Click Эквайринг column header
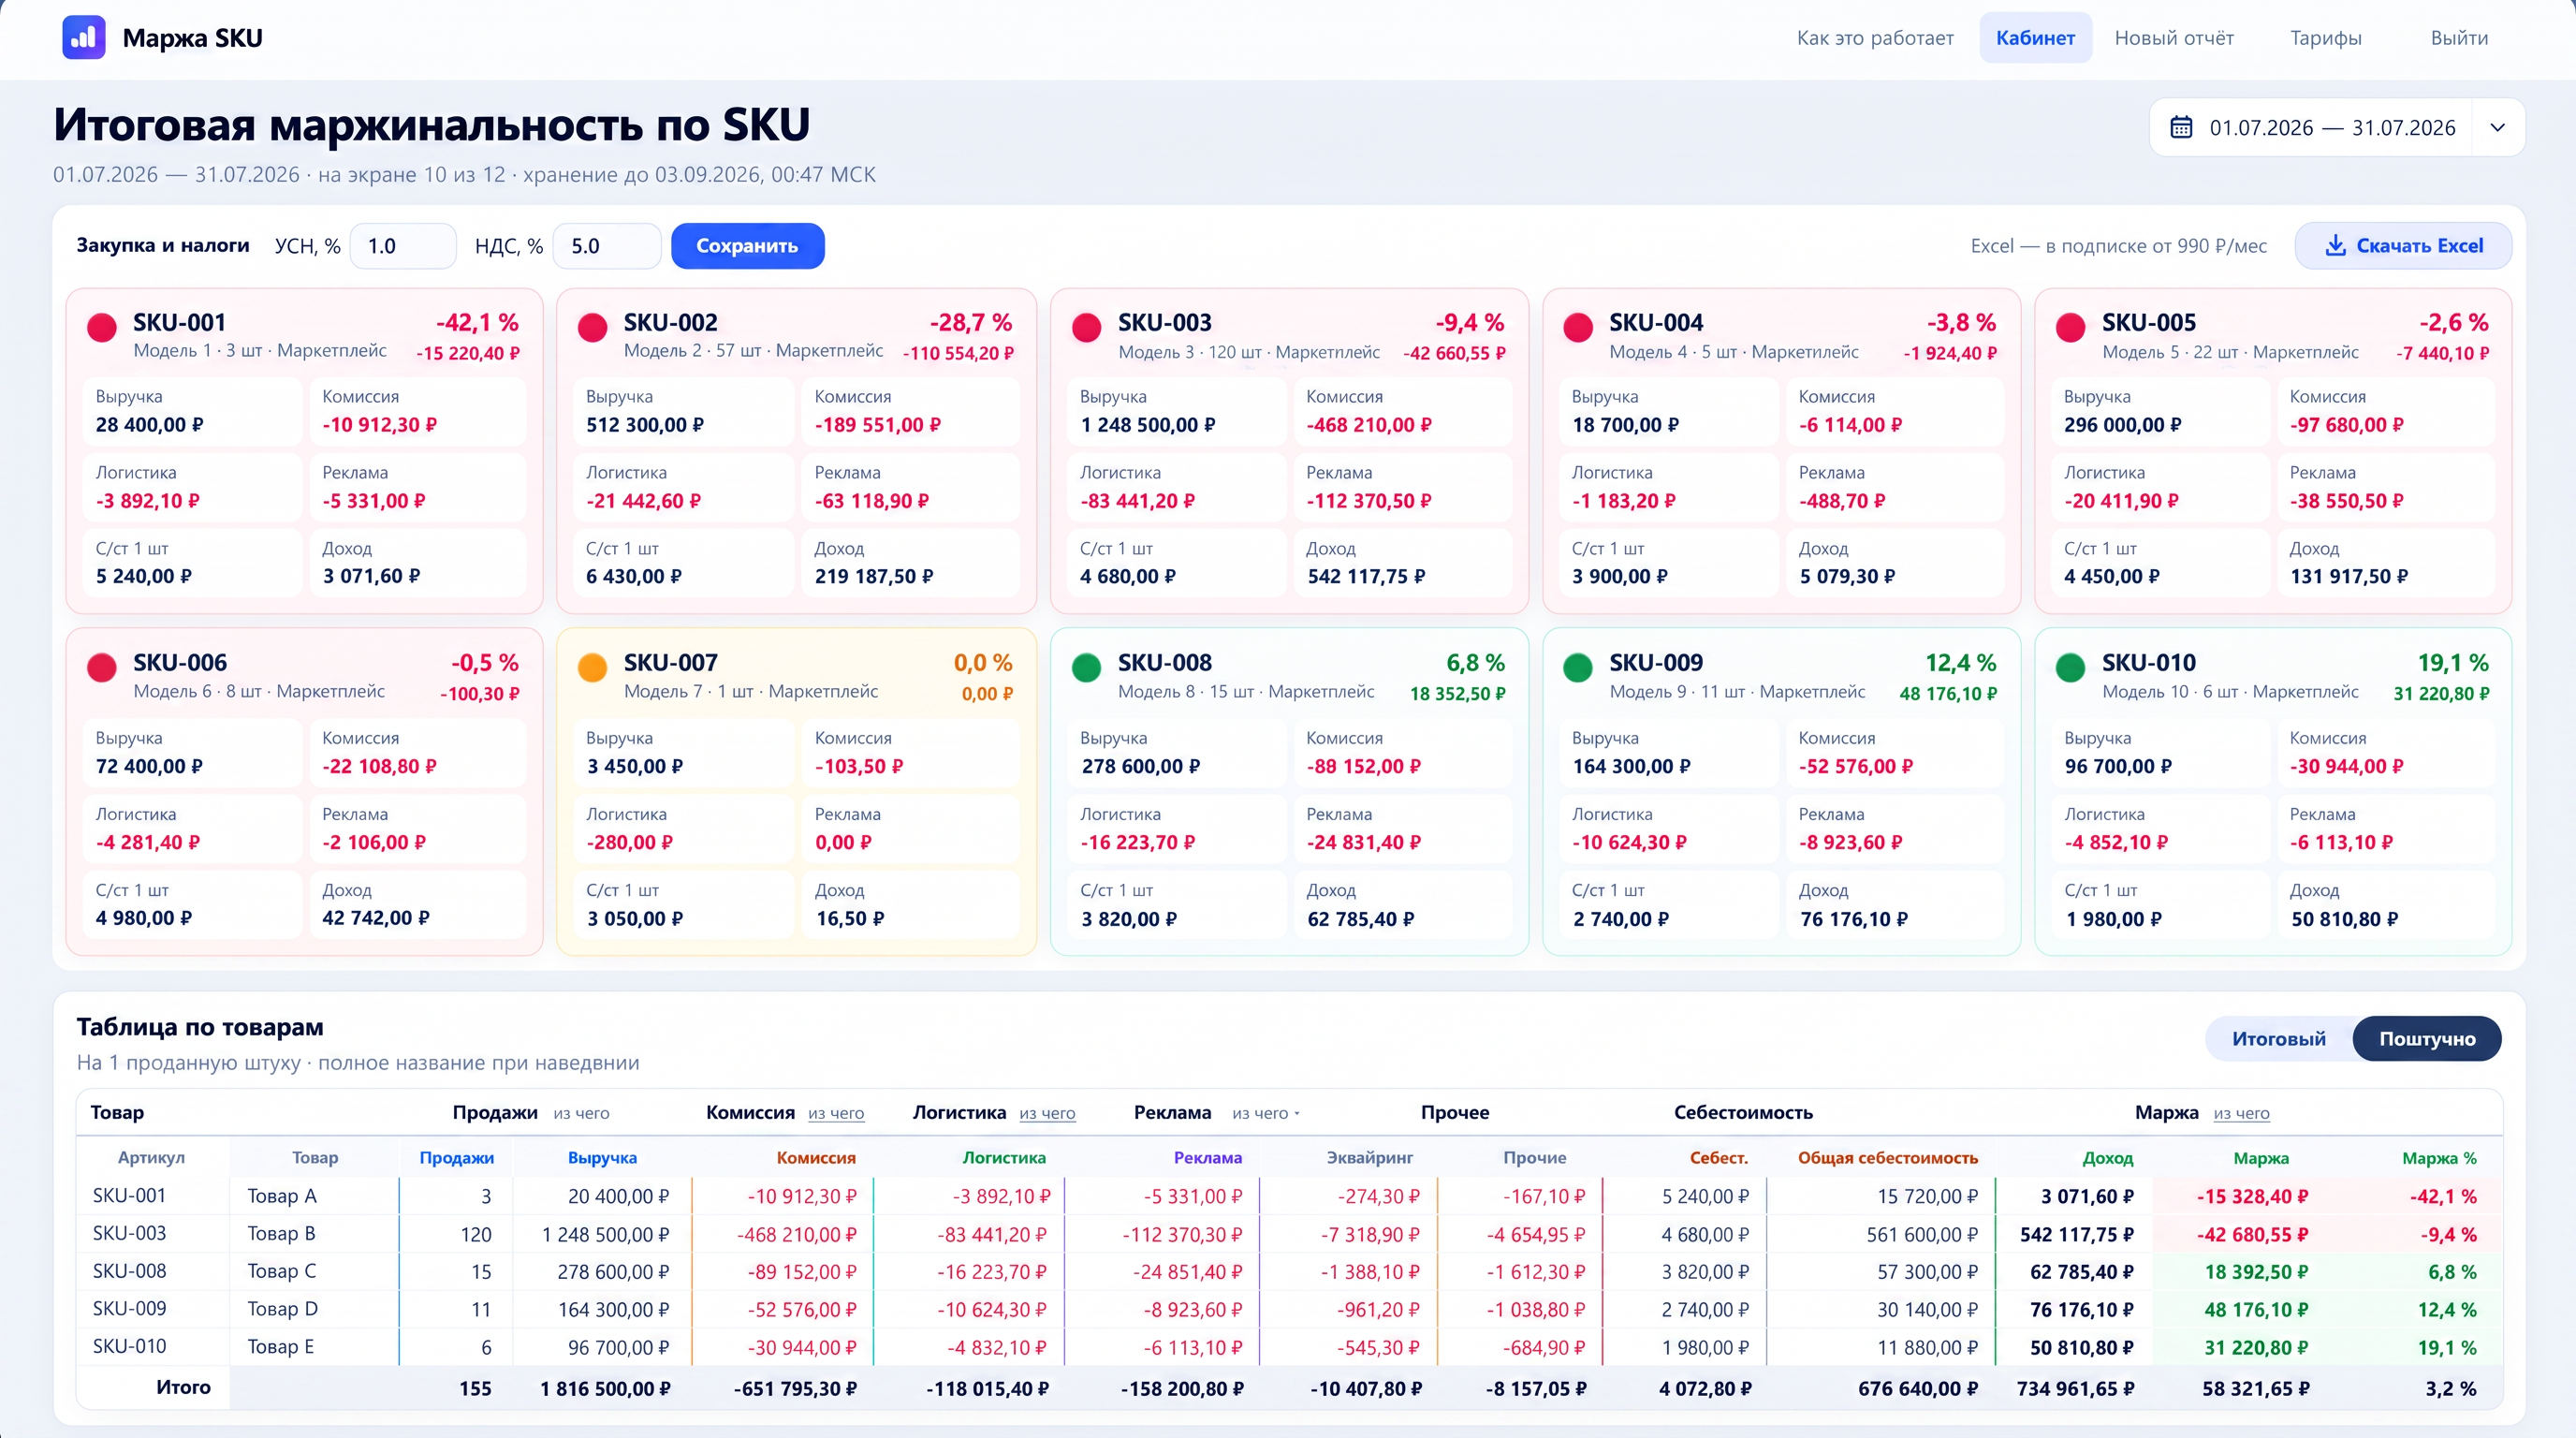The image size is (2576, 1438). [1370, 1158]
